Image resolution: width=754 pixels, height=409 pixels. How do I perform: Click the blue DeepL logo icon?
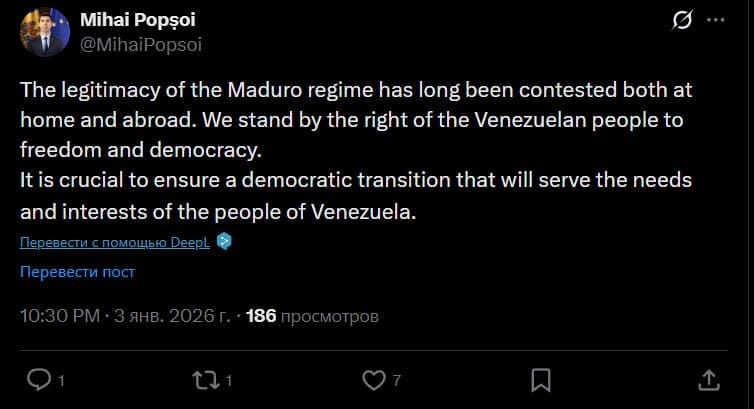pyautogui.click(x=225, y=241)
